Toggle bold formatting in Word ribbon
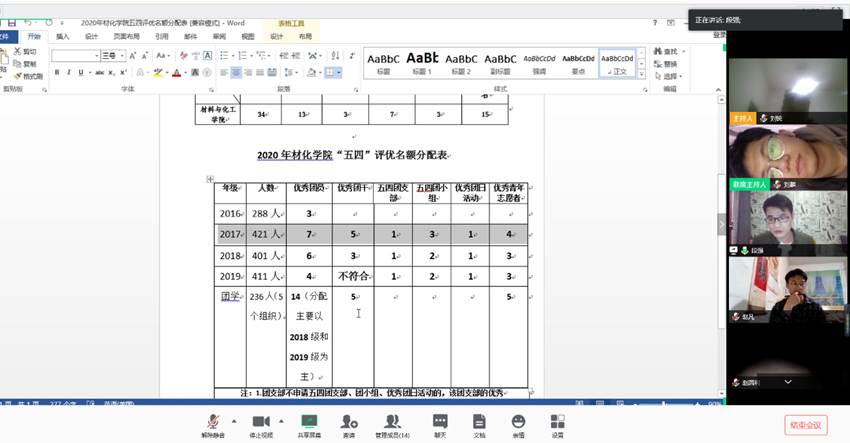This screenshot has height=443, width=850. click(56, 72)
